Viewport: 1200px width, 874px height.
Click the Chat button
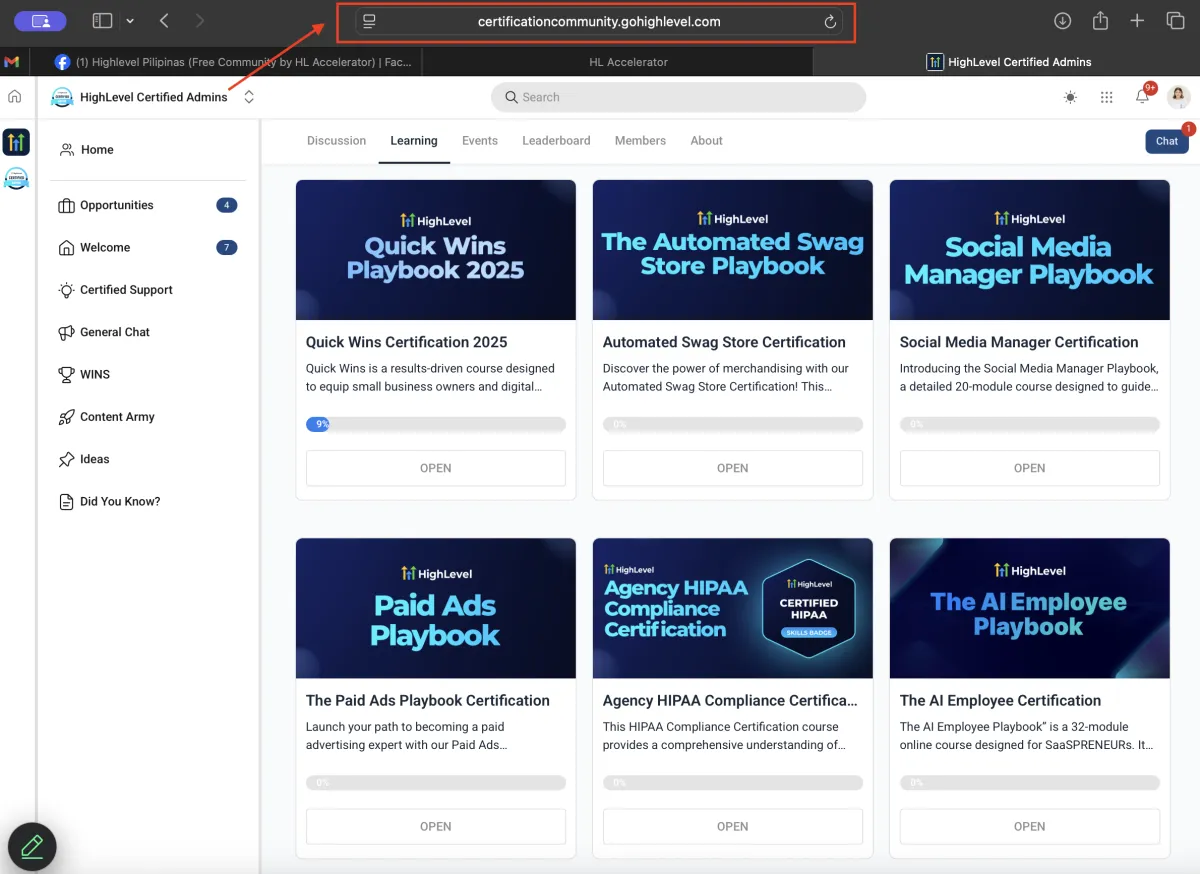(x=1166, y=141)
